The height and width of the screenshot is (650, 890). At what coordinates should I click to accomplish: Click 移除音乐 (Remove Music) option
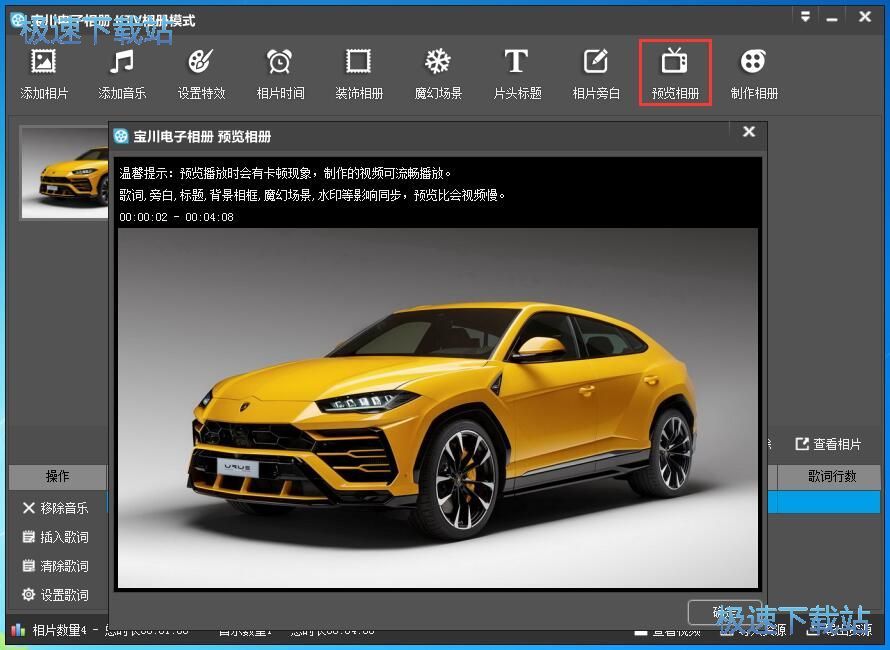pyautogui.click(x=55, y=508)
